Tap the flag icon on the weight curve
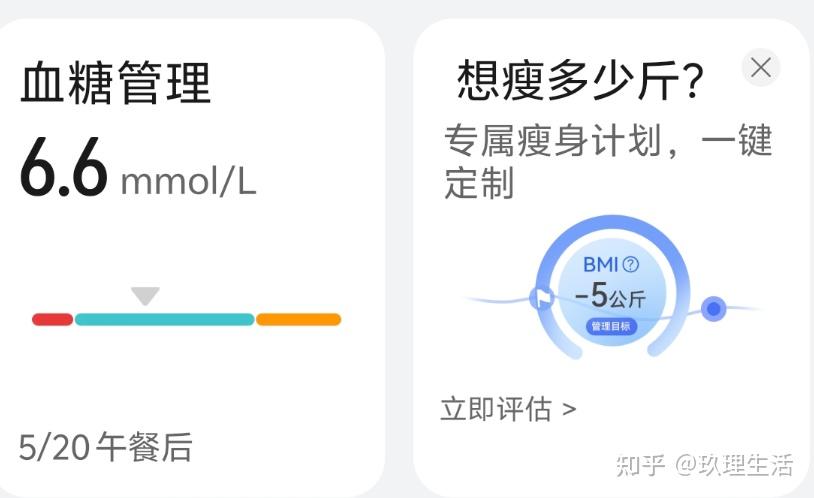Image resolution: width=814 pixels, height=498 pixels. [x=542, y=298]
